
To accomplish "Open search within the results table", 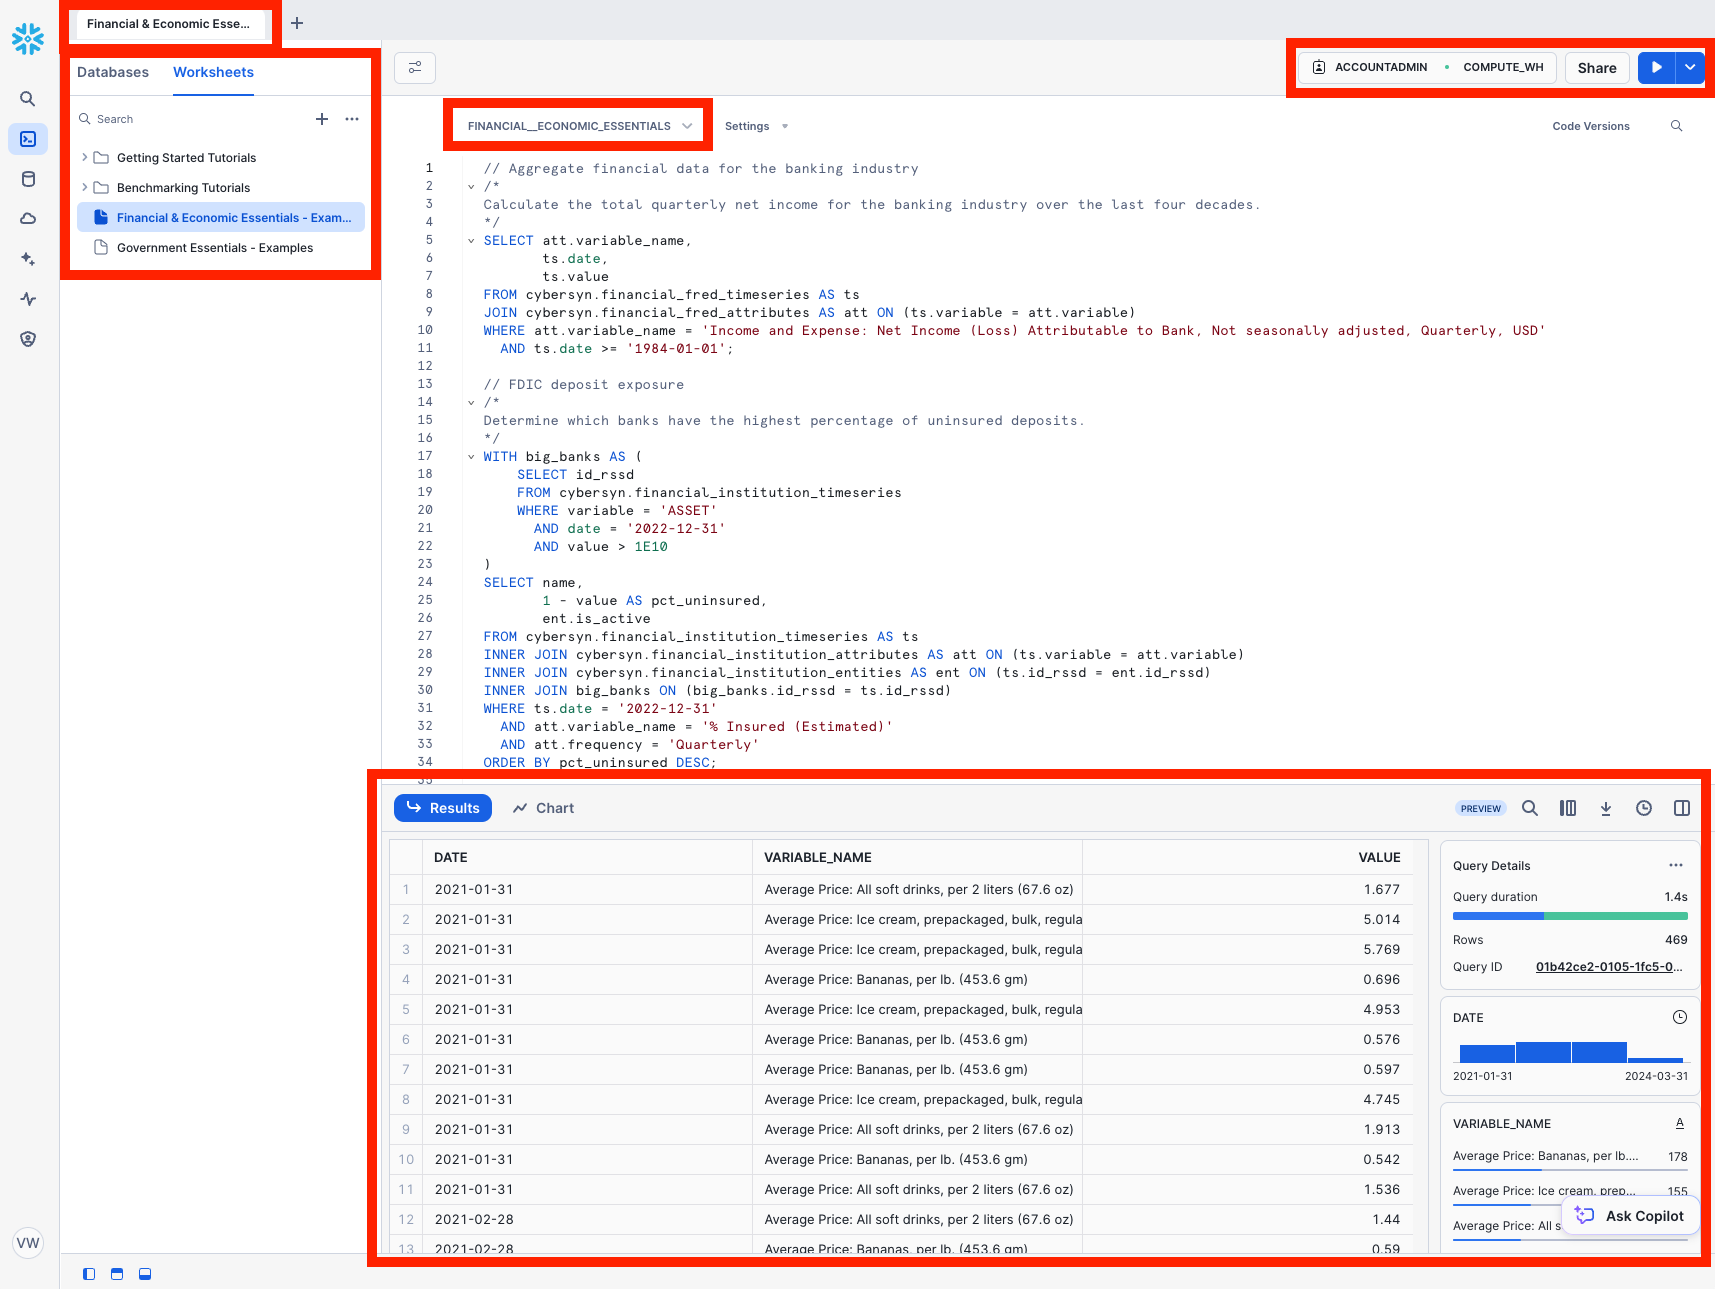I will (x=1529, y=808).
